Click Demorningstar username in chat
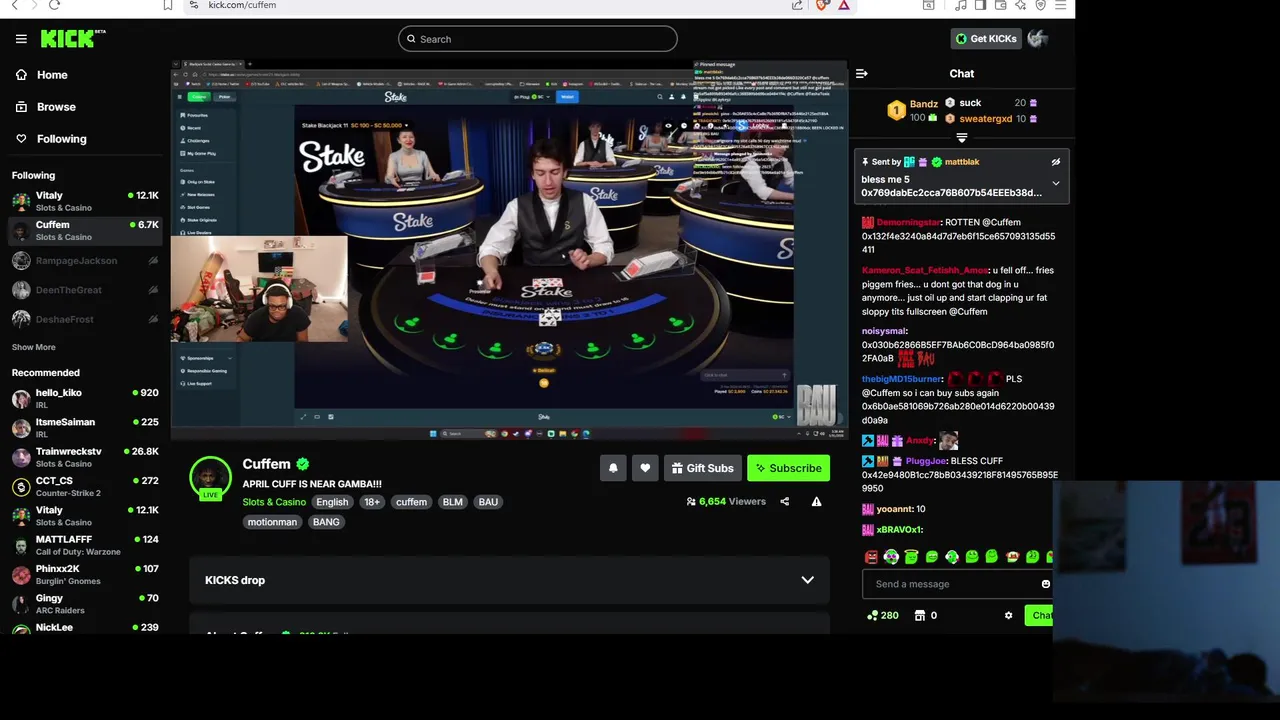This screenshot has width=1280, height=720. click(909, 222)
